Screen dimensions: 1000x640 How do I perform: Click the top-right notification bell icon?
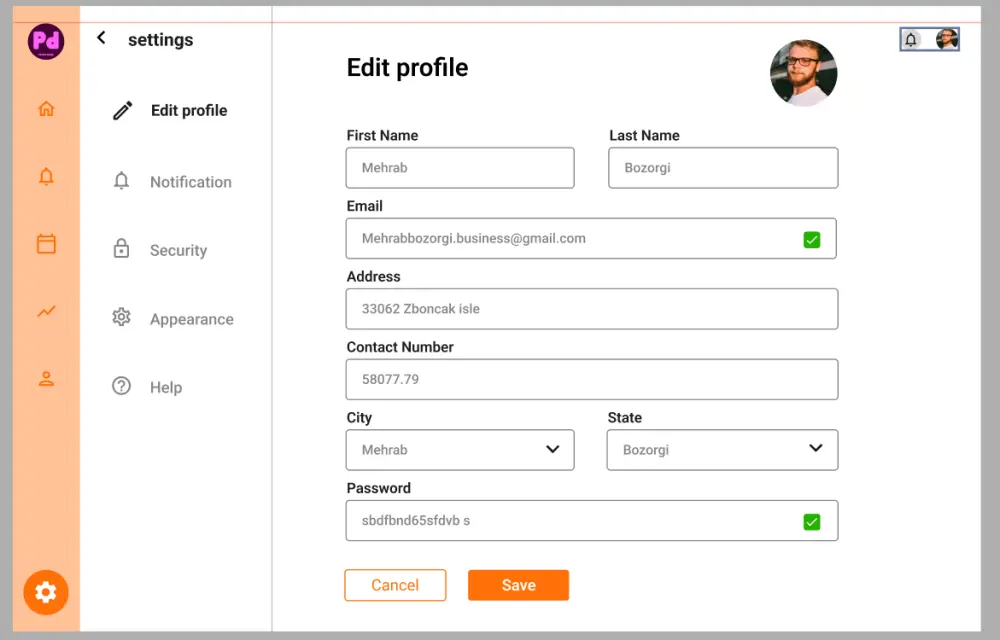point(911,40)
